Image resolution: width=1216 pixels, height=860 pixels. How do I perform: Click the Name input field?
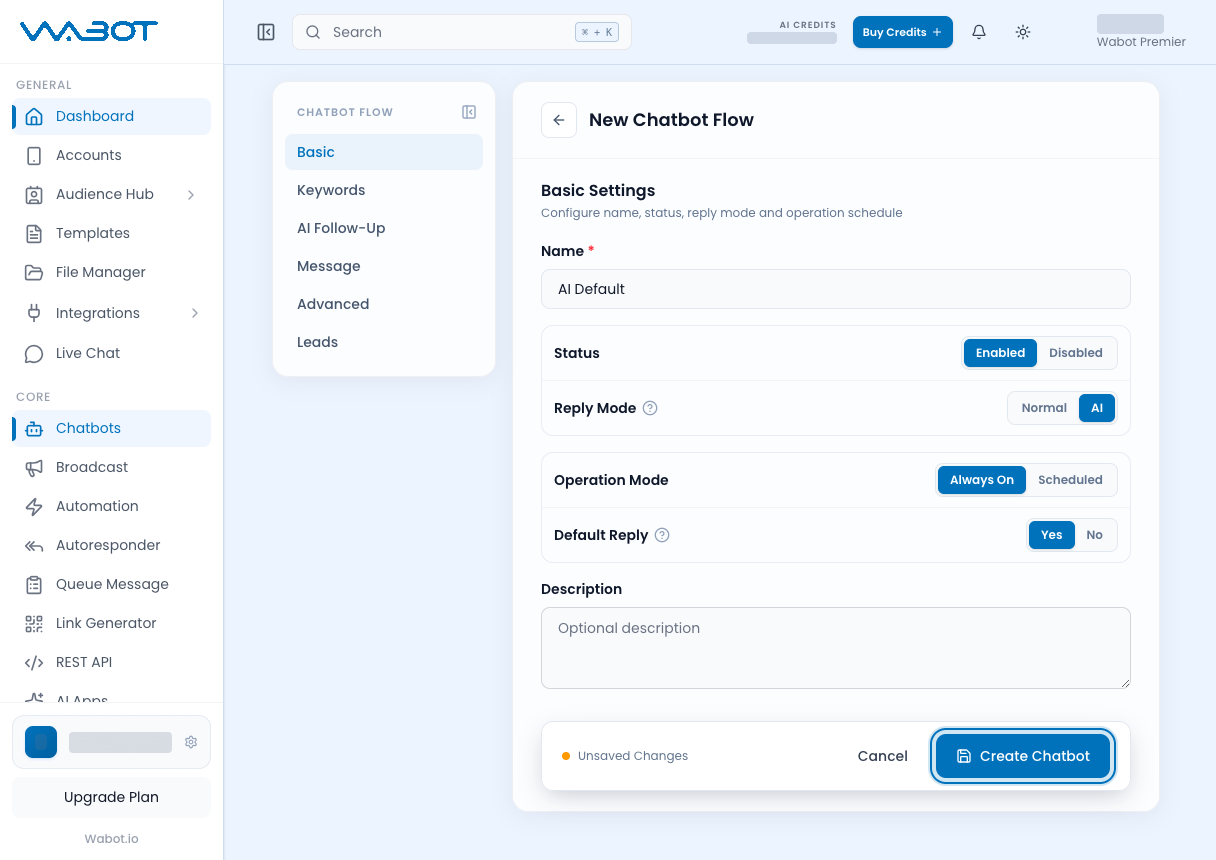pos(836,289)
